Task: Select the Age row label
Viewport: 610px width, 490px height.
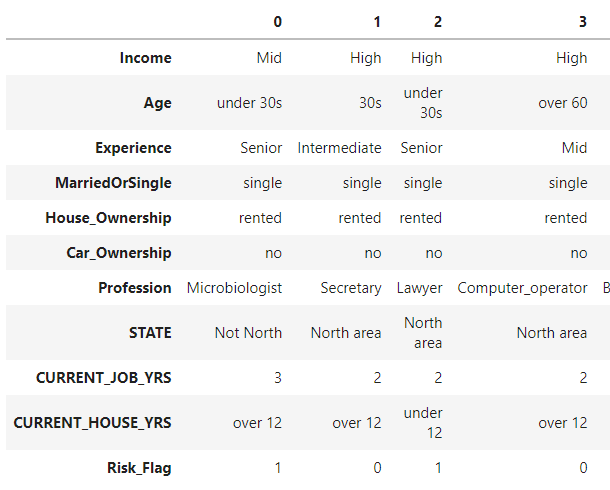Action: click(157, 103)
